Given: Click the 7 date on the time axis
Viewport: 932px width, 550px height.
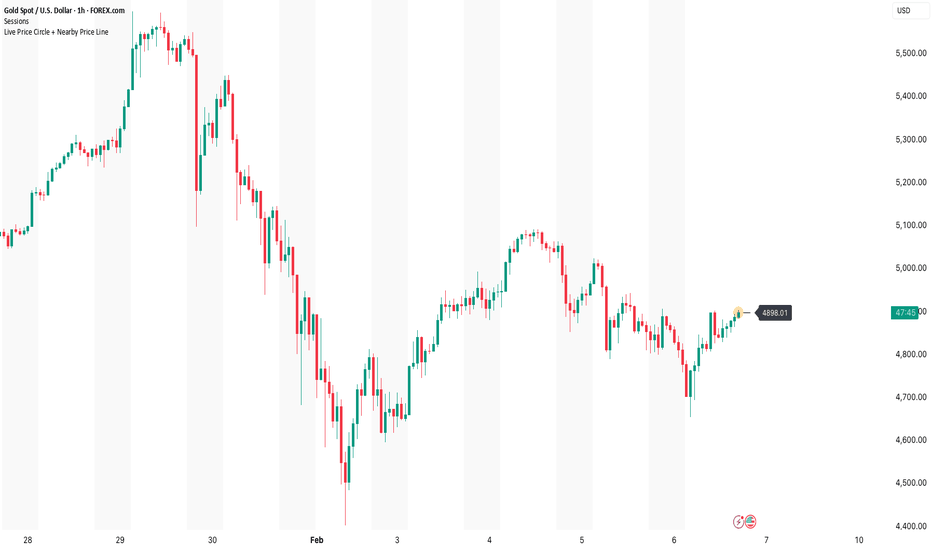Looking at the screenshot, I should tap(767, 540).
